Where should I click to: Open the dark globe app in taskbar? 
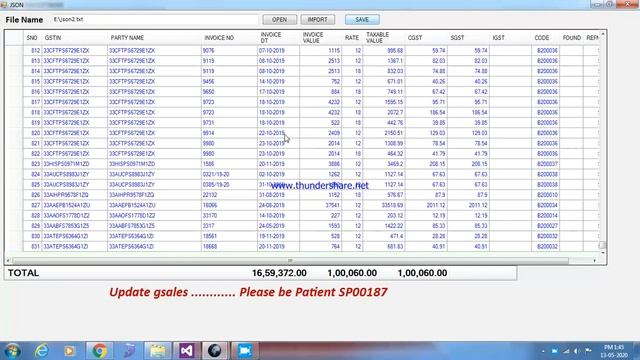click(x=215, y=351)
